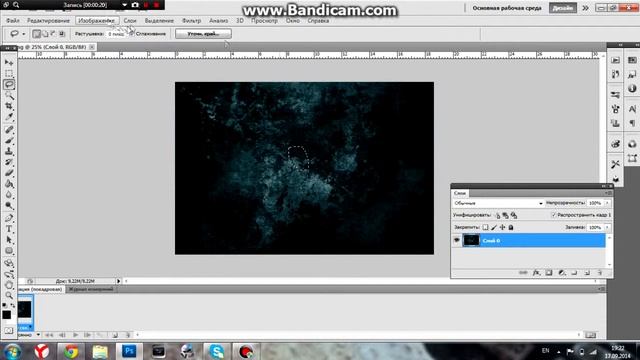Hide layer Слой 0 via eye icon
The image size is (640, 360).
(x=456, y=240)
